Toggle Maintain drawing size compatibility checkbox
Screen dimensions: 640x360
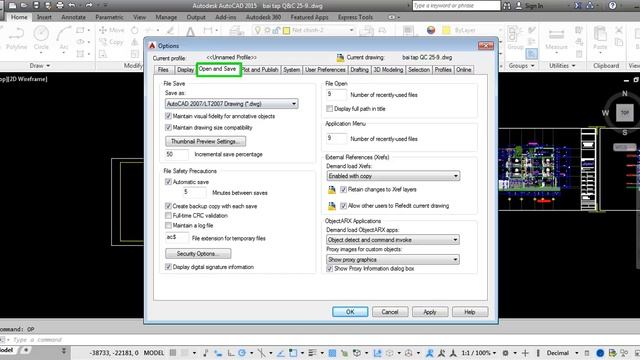[x=168, y=128]
